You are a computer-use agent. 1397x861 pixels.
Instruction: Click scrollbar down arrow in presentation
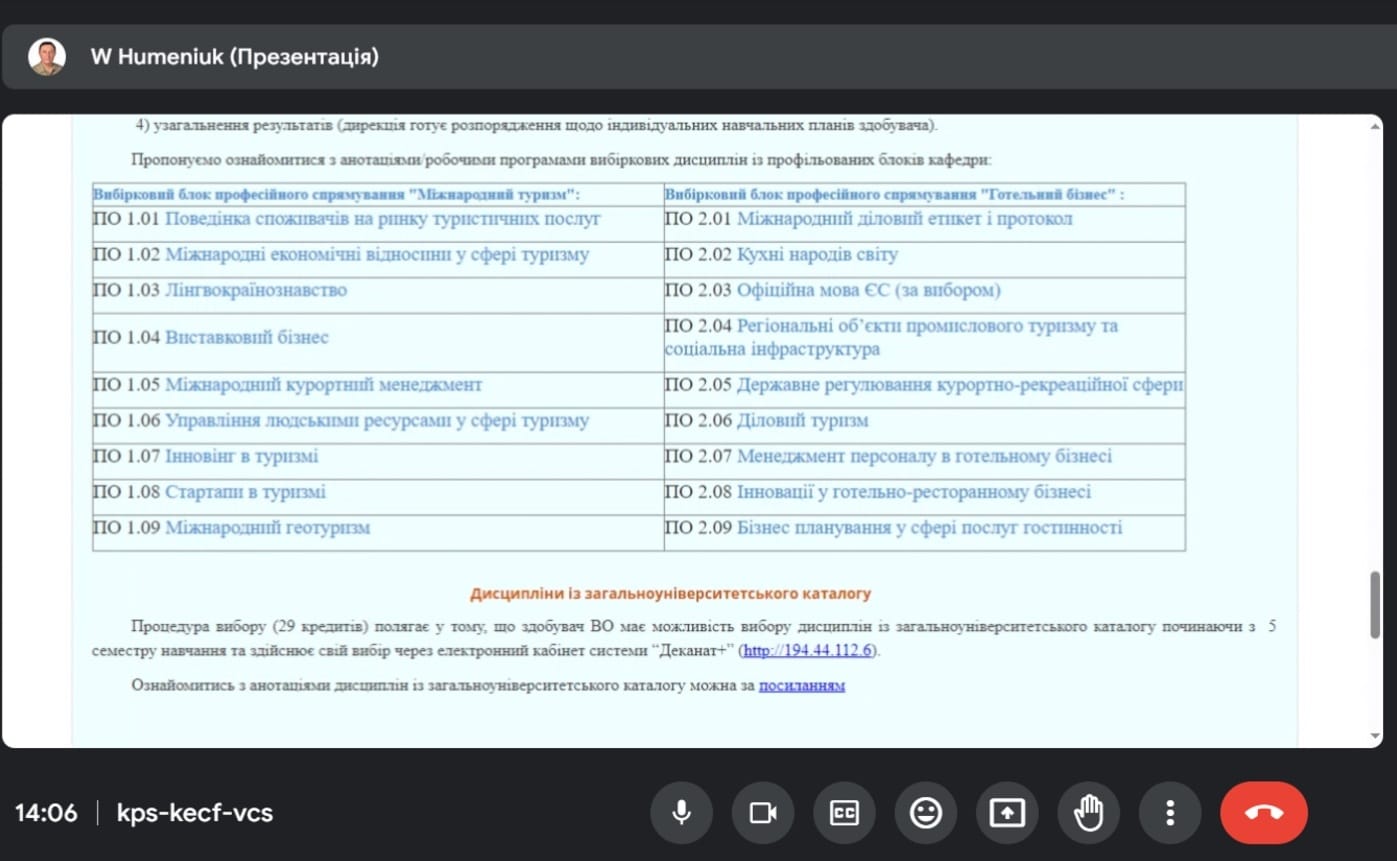(x=1375, y=736)
